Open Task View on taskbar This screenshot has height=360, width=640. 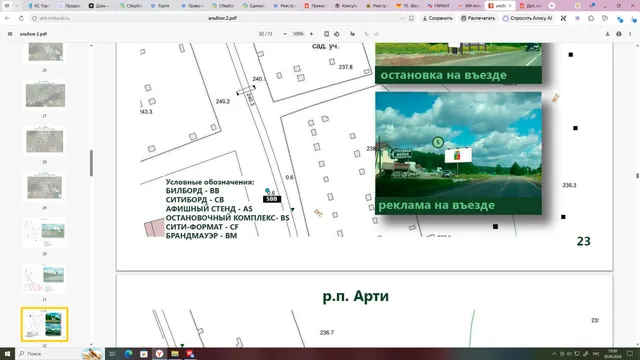tap(113, 353)
